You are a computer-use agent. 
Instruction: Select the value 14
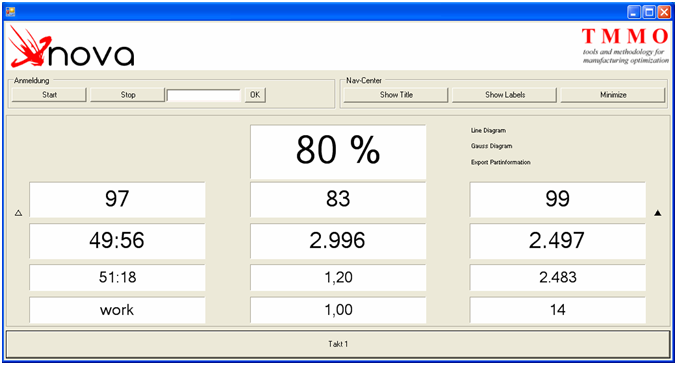557,310
